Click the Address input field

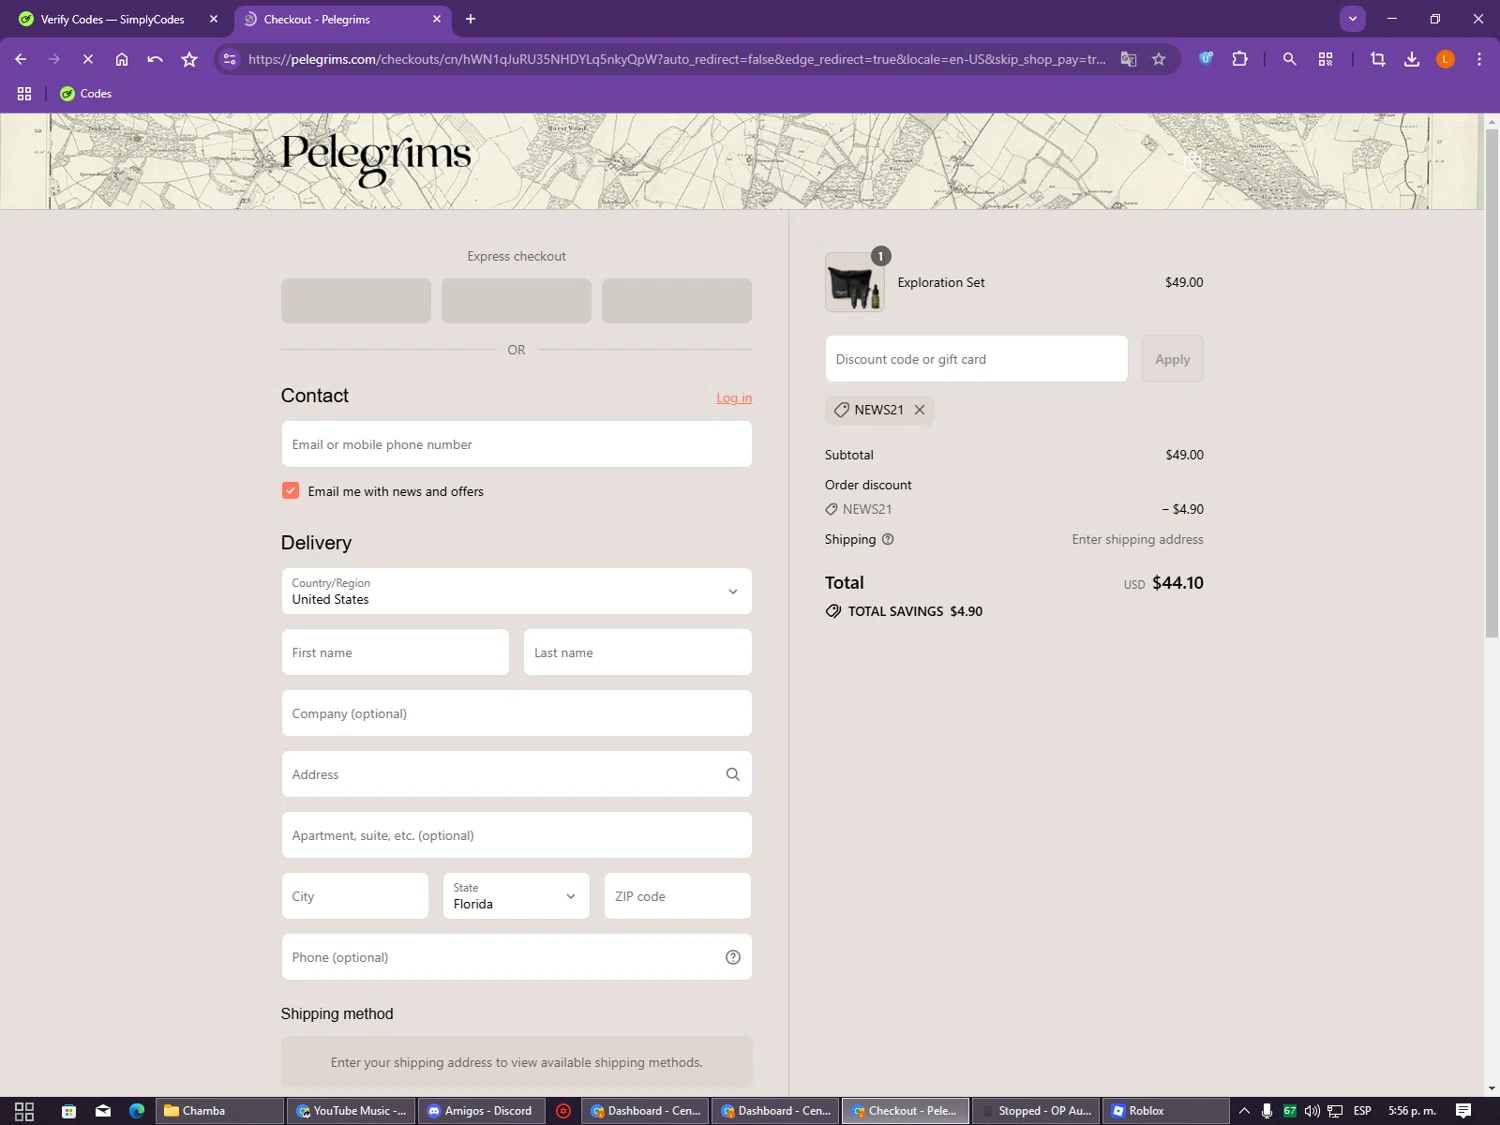[516, 774]
